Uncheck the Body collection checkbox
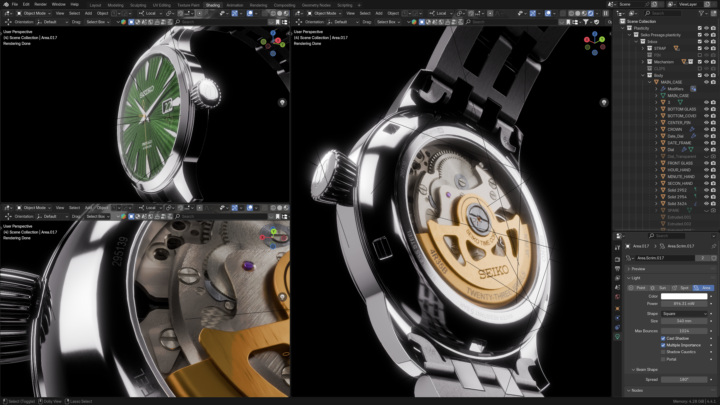This screenshot has height=405, width=720. [700, 75]
